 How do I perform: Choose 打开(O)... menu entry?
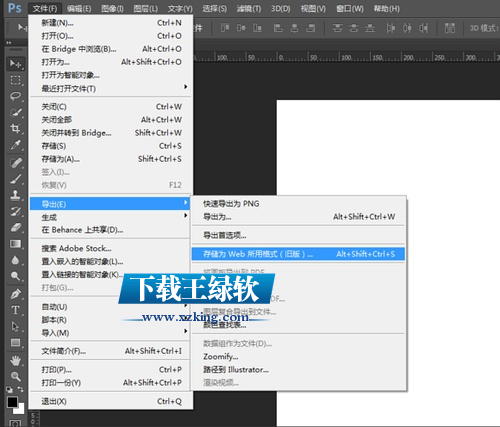pos(111,36)
